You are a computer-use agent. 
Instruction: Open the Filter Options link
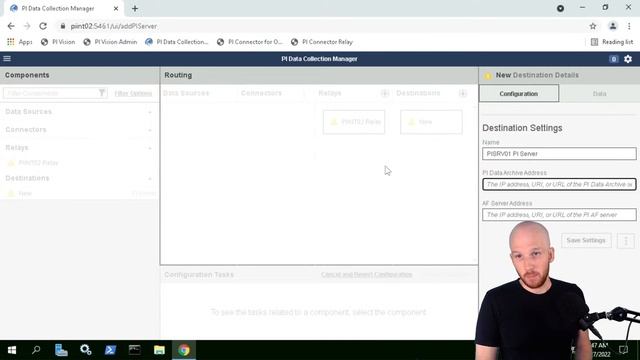pyautogui.click(x=133, y=93)
